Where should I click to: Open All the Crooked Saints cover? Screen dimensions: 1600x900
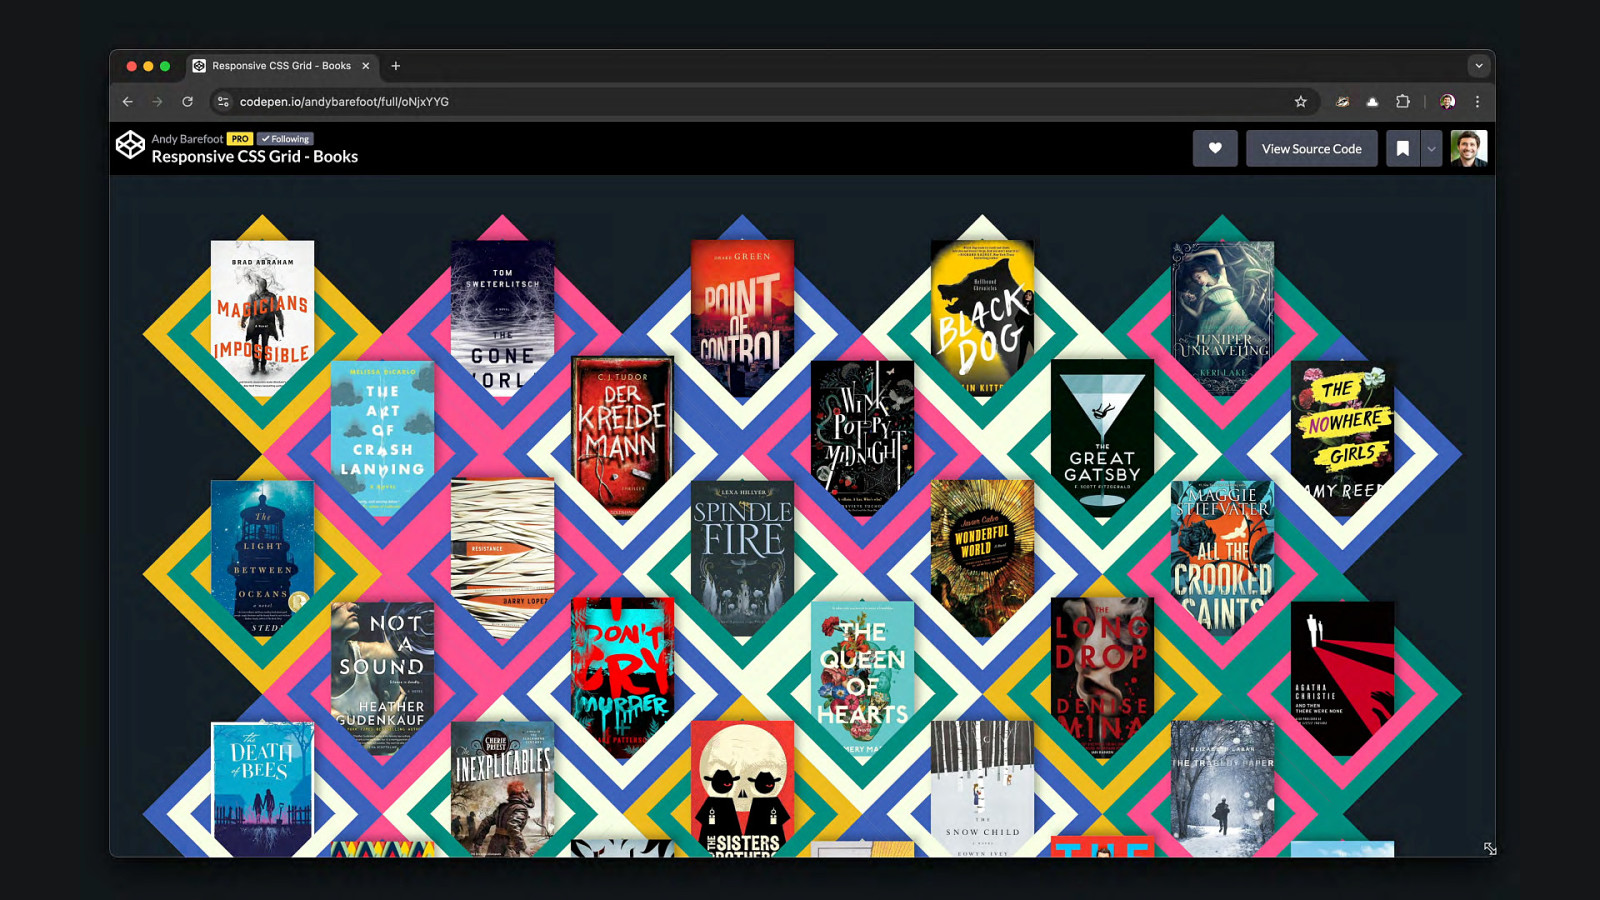(x=1222, y=558)
